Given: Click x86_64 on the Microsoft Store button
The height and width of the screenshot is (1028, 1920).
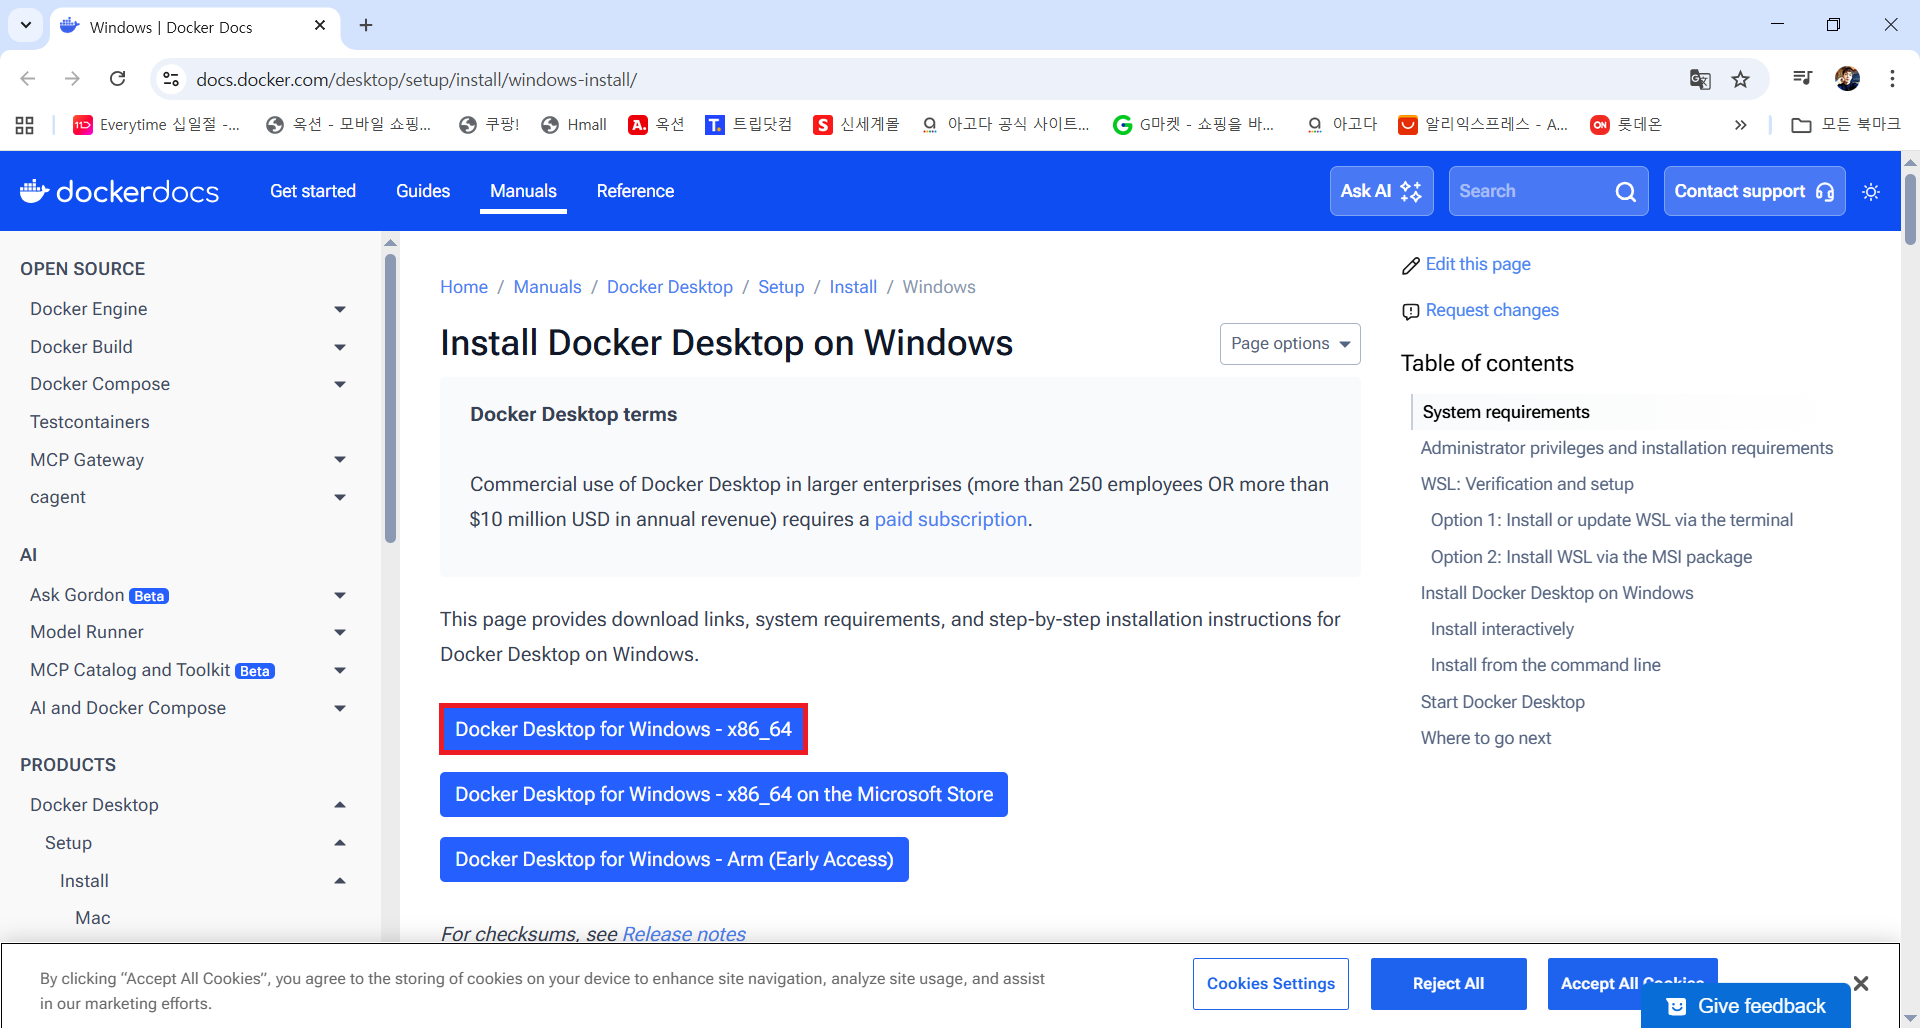Looking at the screenshot, I should click(724, 794).
